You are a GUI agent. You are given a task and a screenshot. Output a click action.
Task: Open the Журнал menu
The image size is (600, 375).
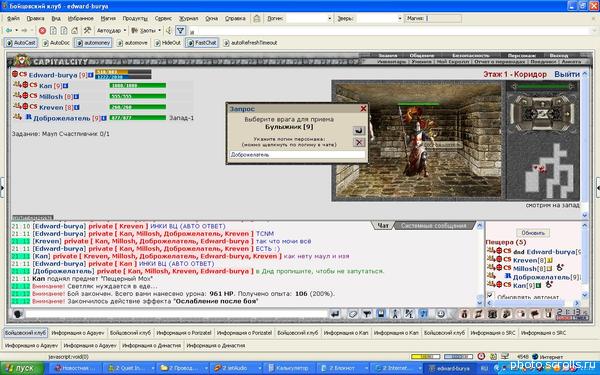pos(189,18)
